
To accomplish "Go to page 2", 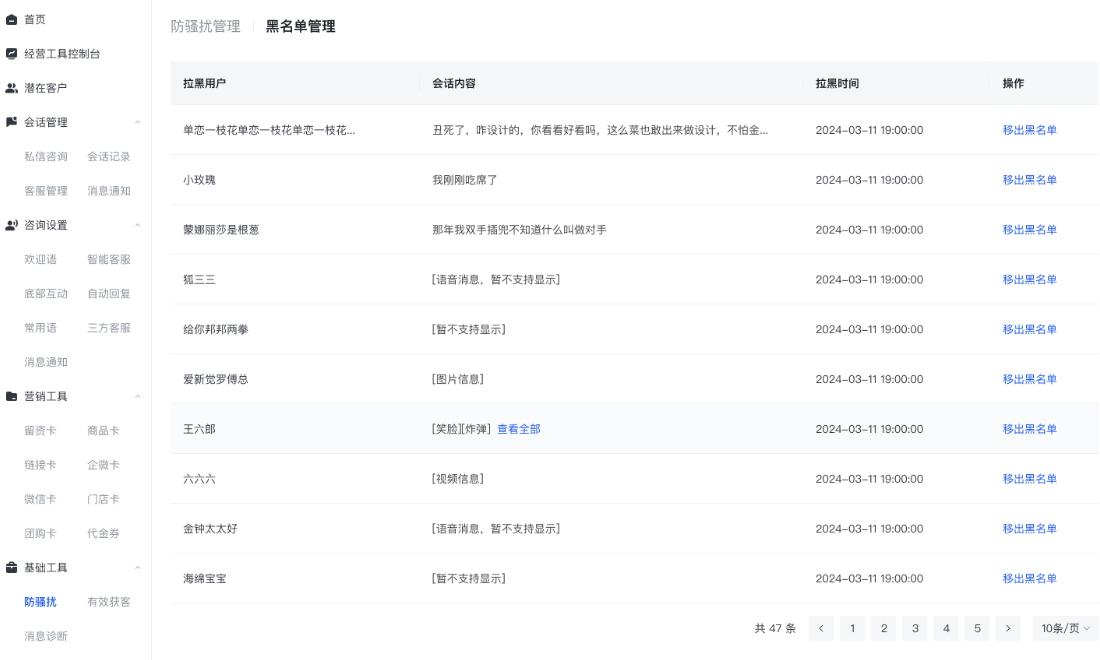I will pos(884,628).
